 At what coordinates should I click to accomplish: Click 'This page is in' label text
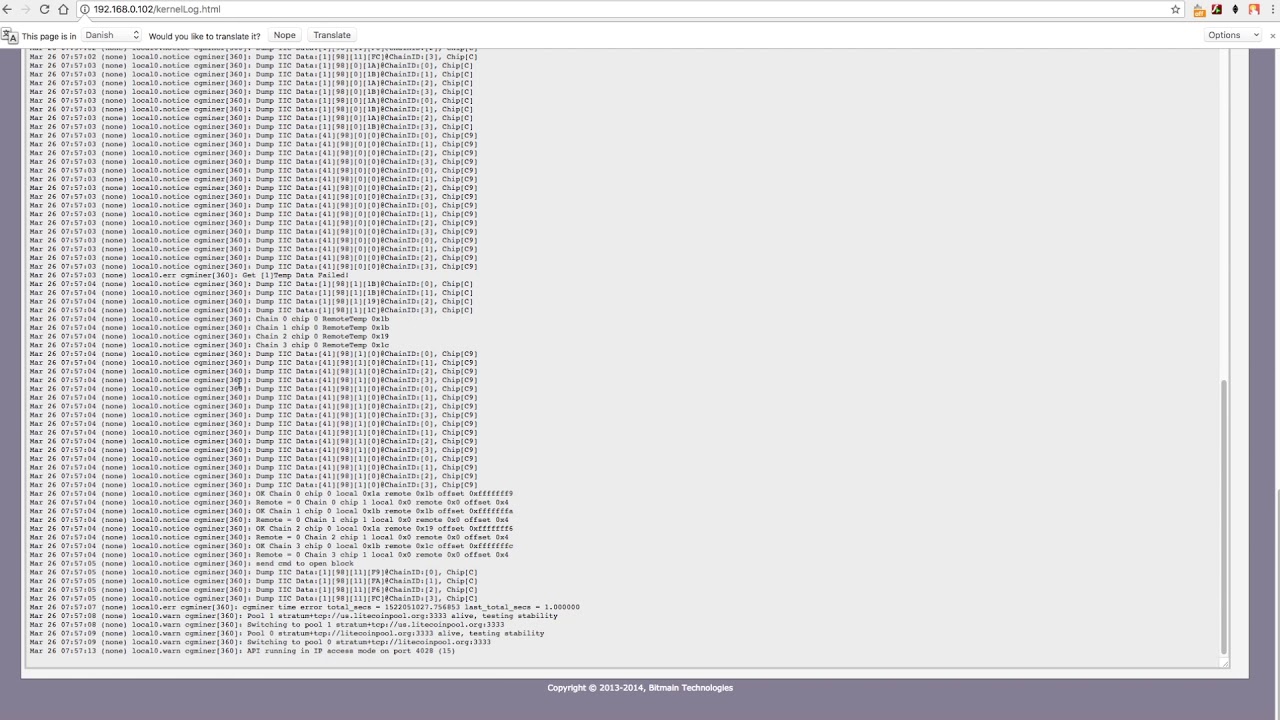(x=49, y=36)
